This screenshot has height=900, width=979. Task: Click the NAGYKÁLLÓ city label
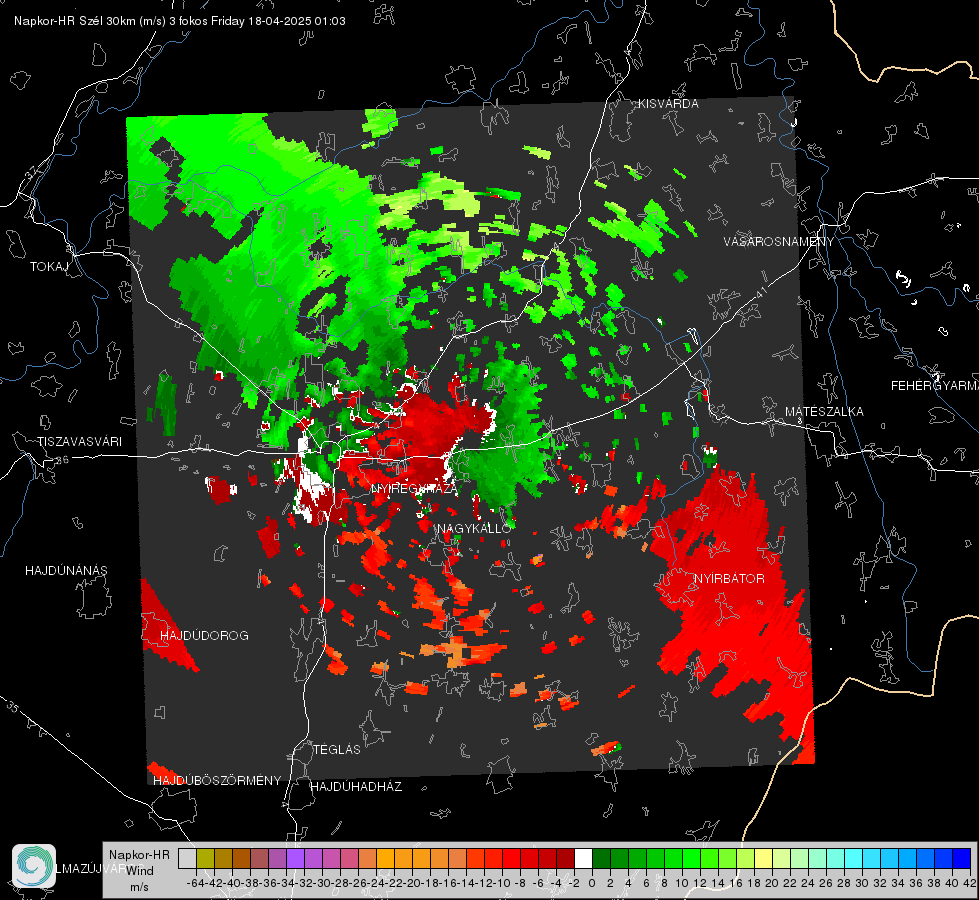(x=474, y=528)
